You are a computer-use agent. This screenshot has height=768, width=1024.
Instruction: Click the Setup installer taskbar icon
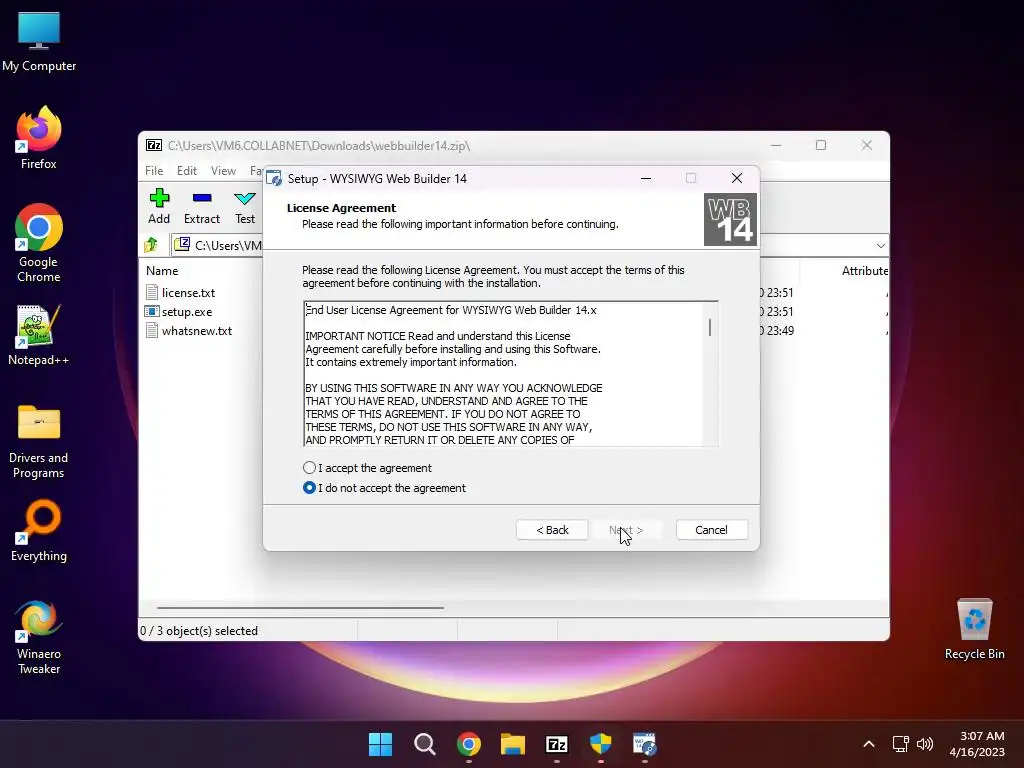[x=645, y=744]
